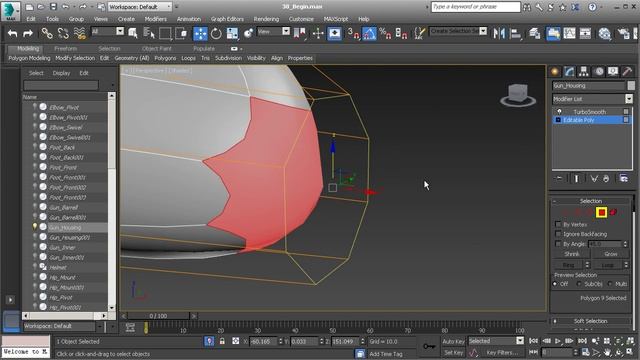Open the Material Editor icon

tap(604, 33)
